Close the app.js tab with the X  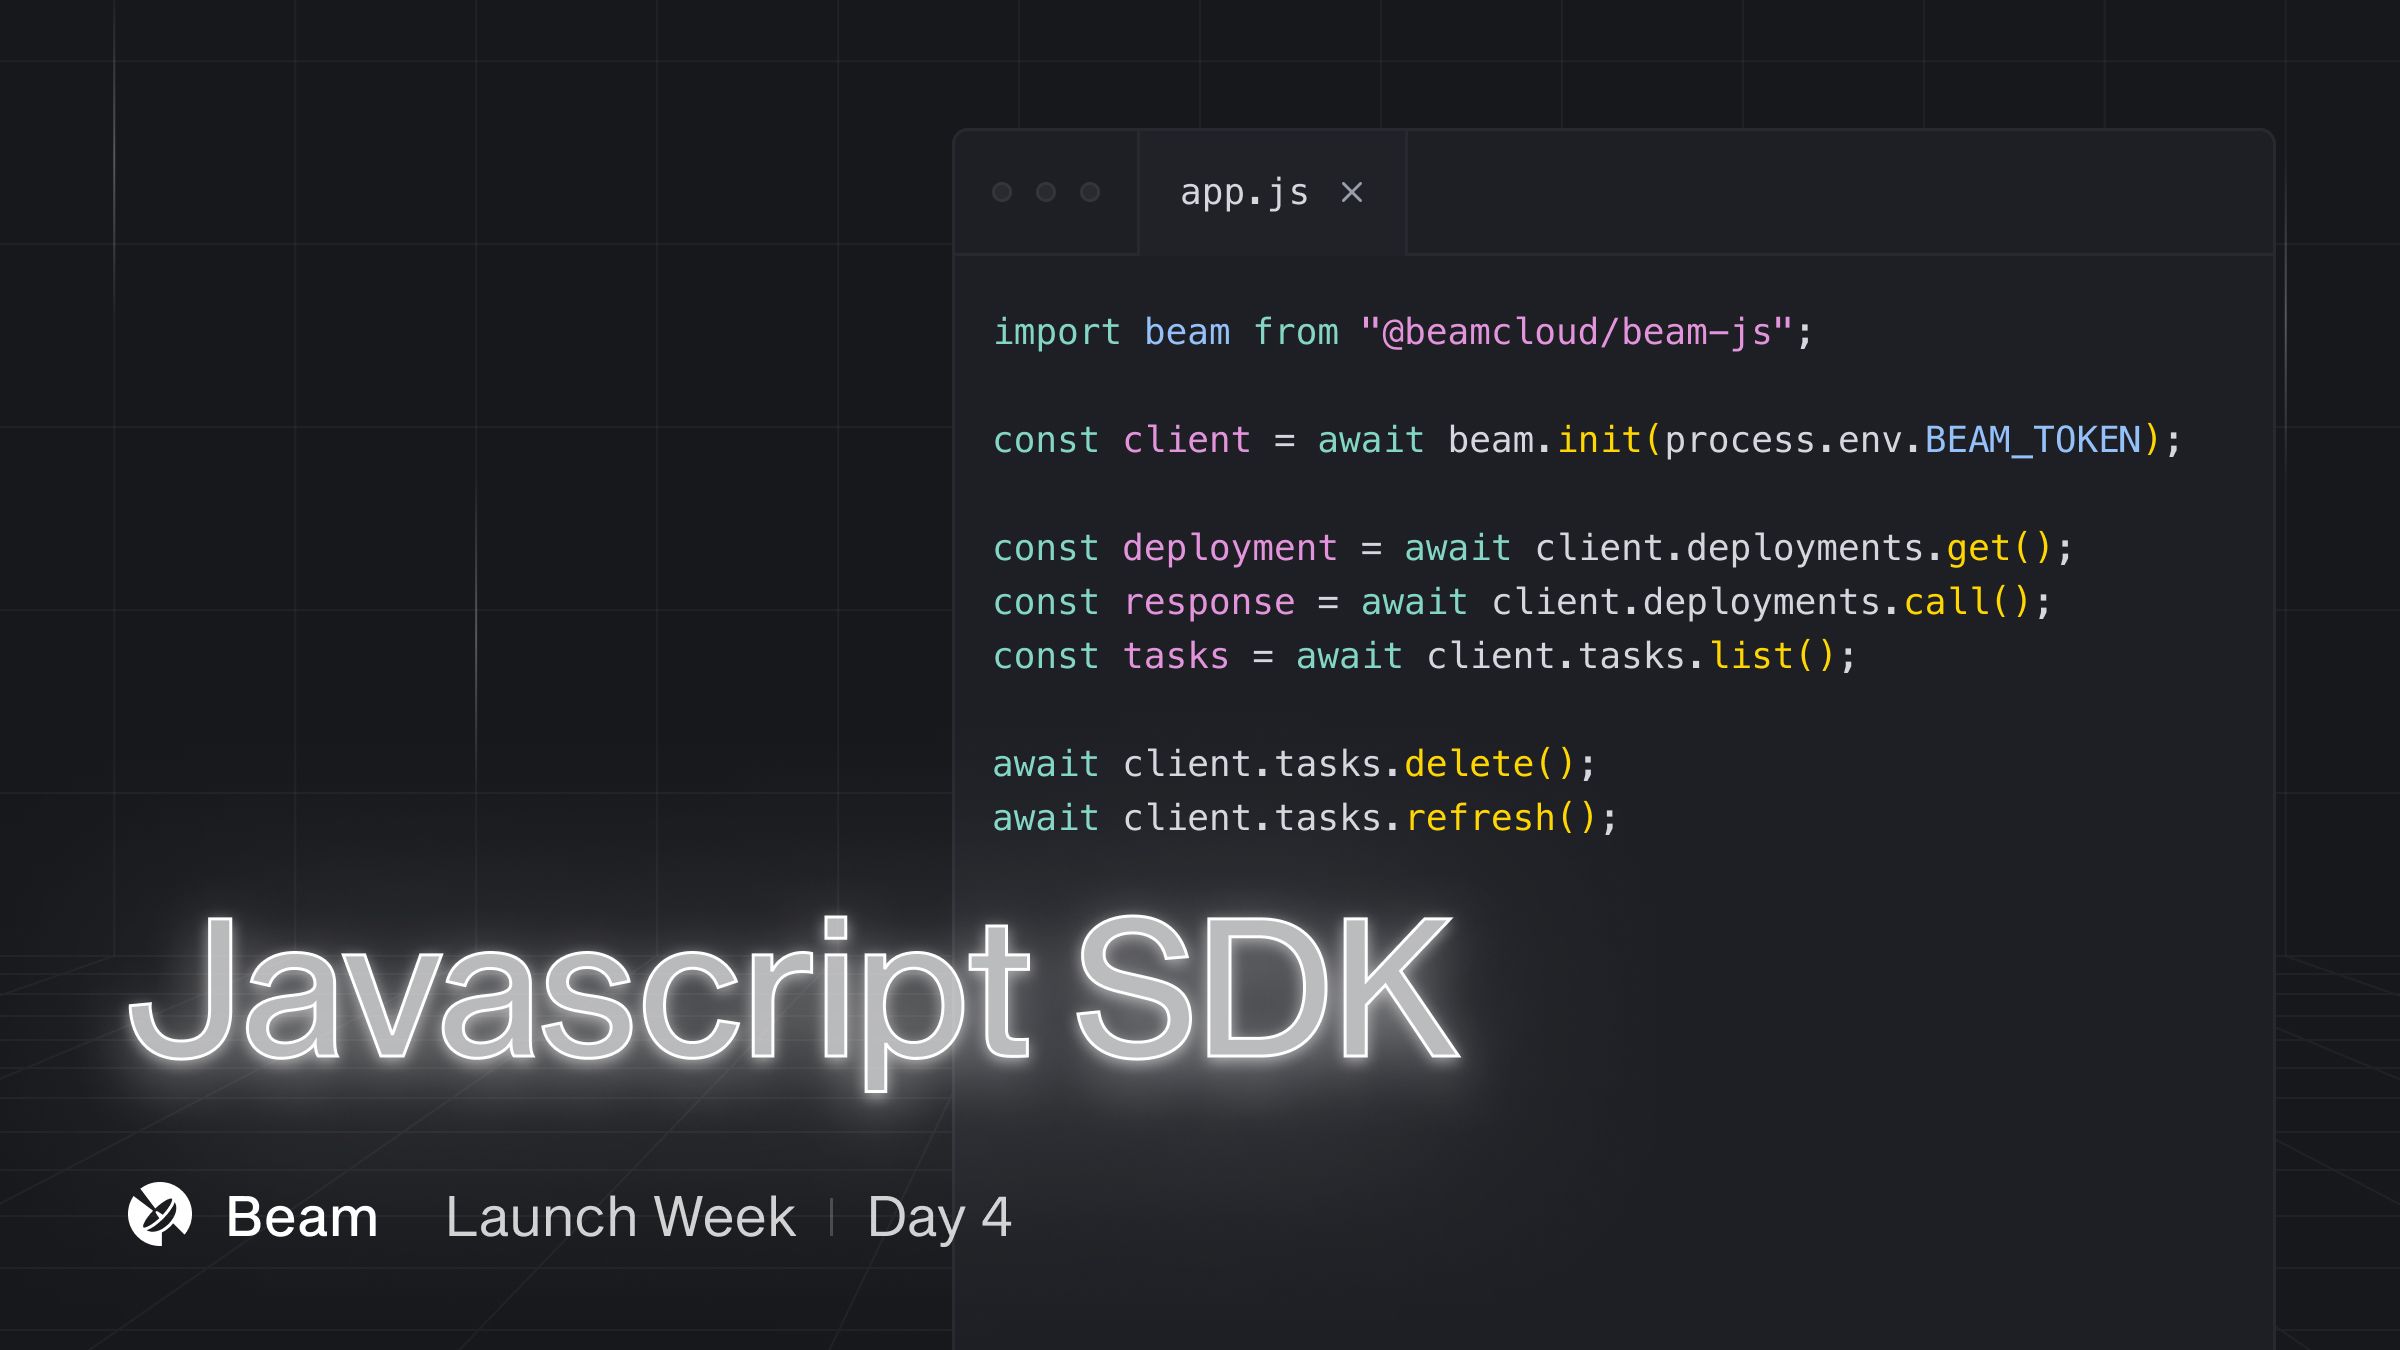[1352, 192]
